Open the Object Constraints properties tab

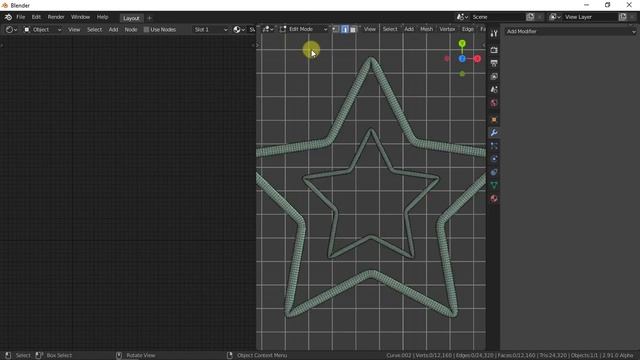(x=494, y=172)
